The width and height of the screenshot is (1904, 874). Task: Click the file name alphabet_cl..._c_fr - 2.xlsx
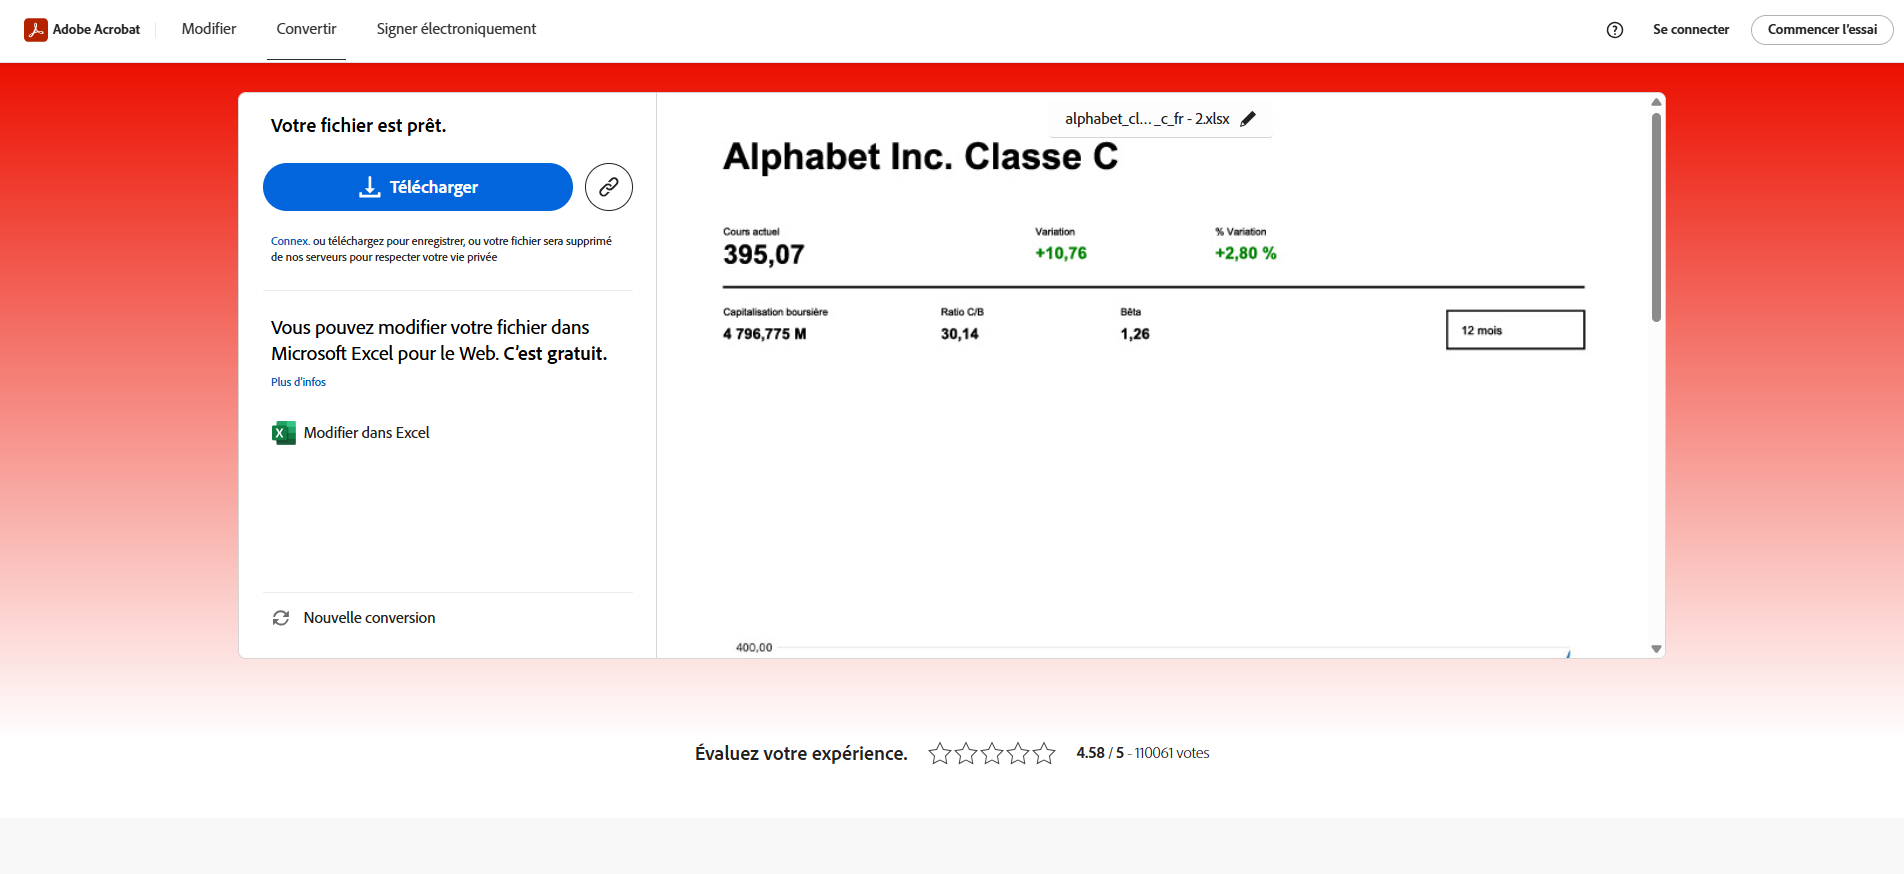click(x=1147, y=119)
